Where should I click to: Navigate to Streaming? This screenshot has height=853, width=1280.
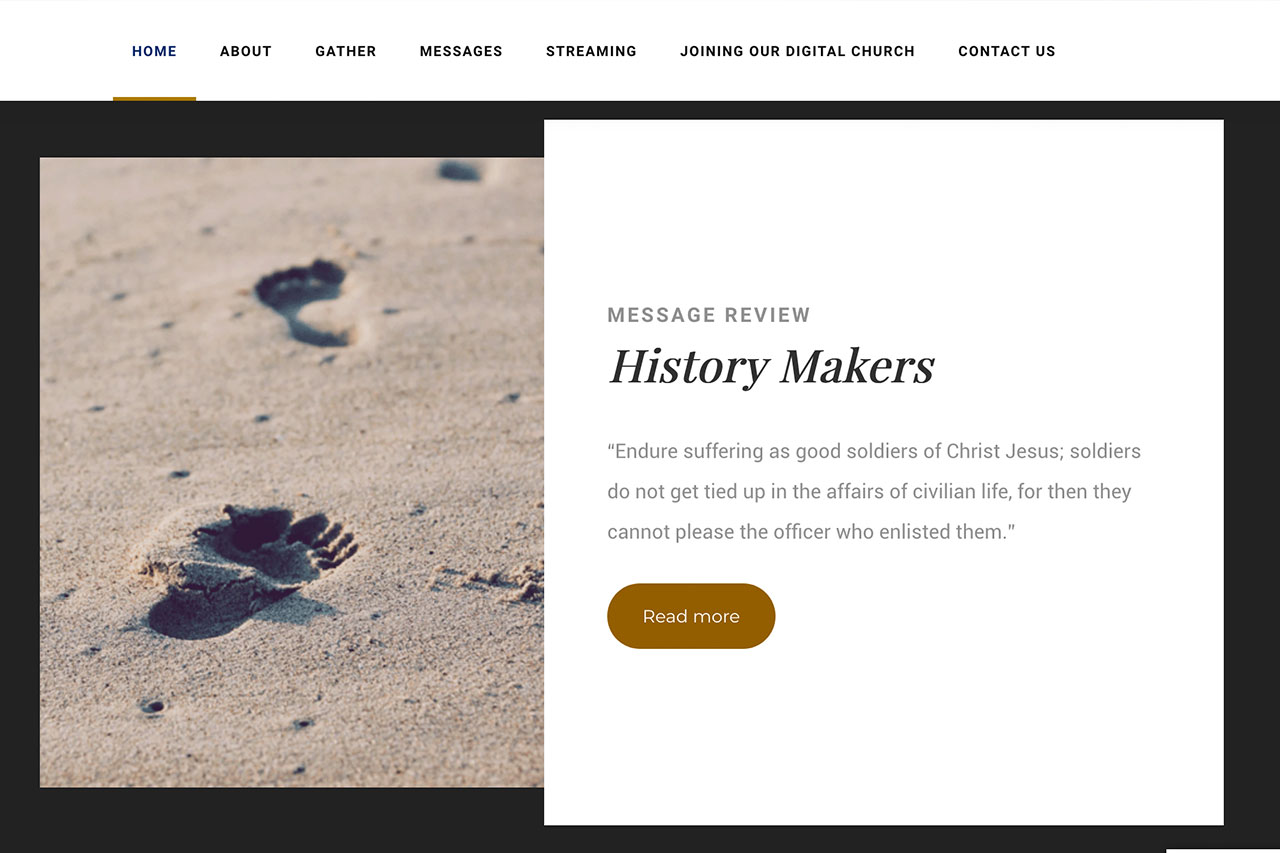pyautogui.click(x=591, y=51)
